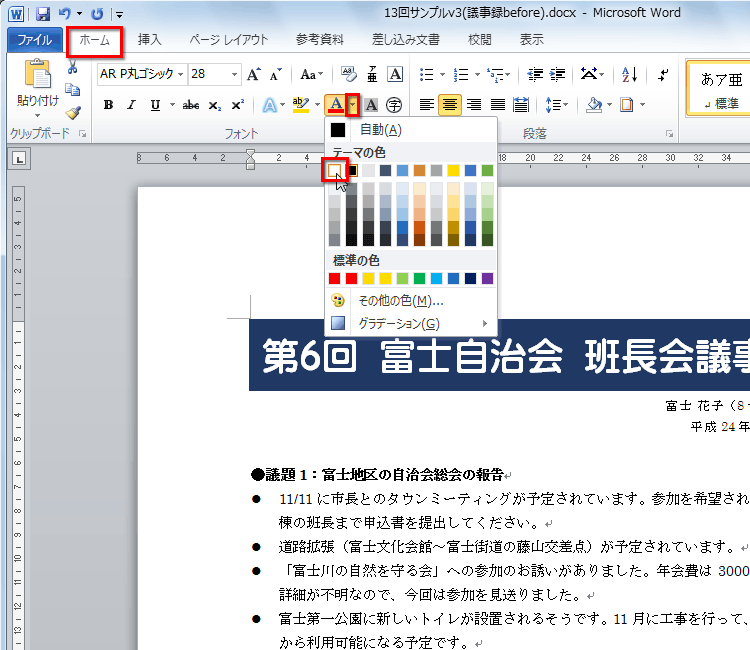Expand the Text Effects dropdown arrow

(x=283, y=105)
